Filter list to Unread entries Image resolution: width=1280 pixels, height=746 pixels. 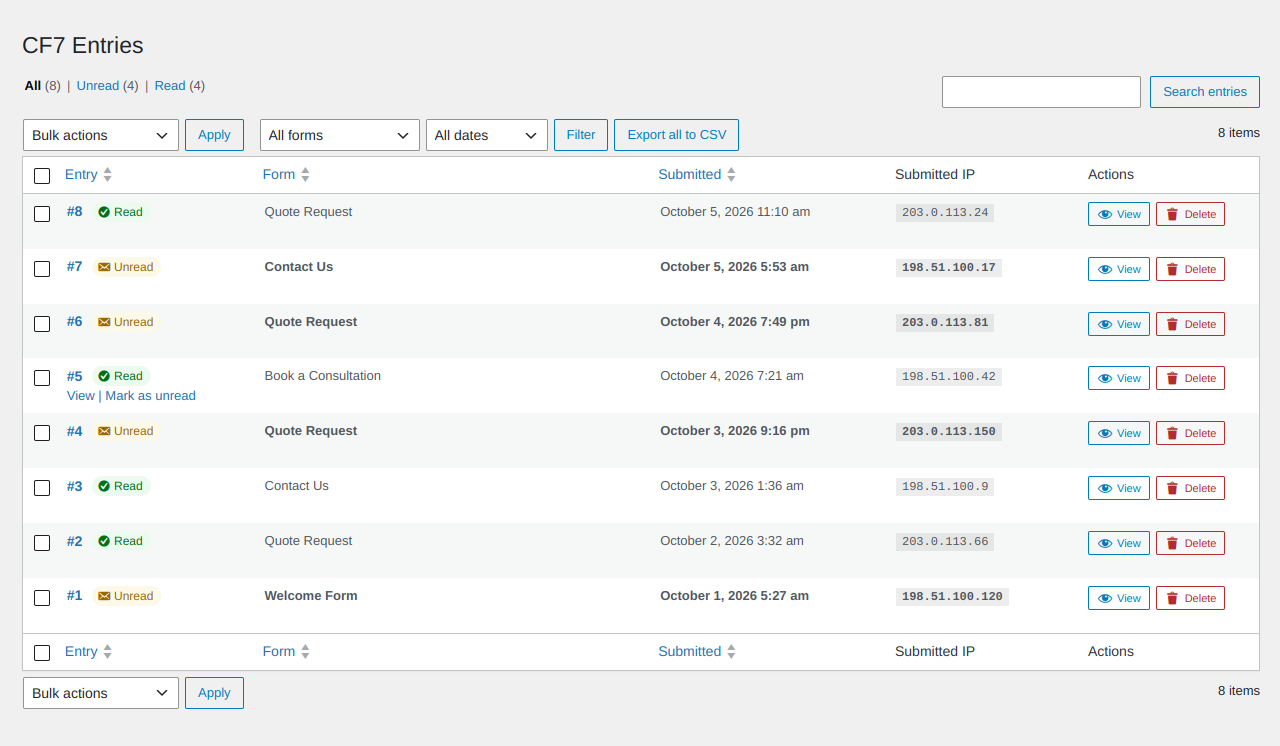pos(98,86)
